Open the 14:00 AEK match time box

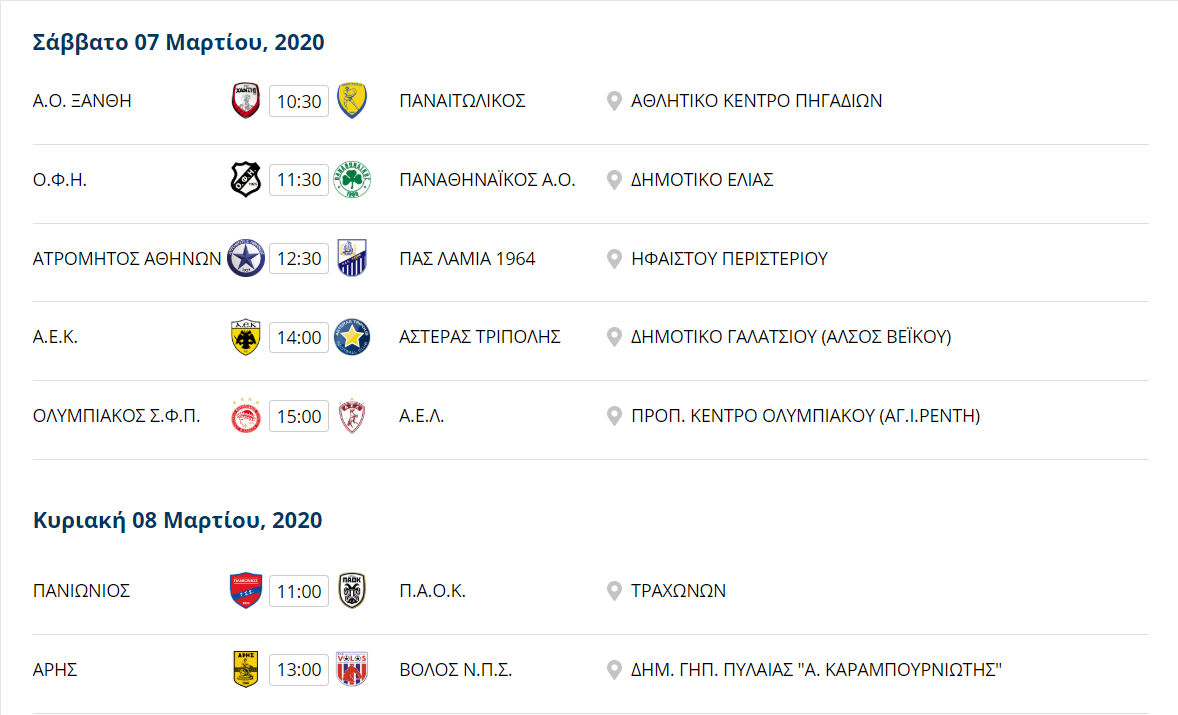tap(299, 338)
